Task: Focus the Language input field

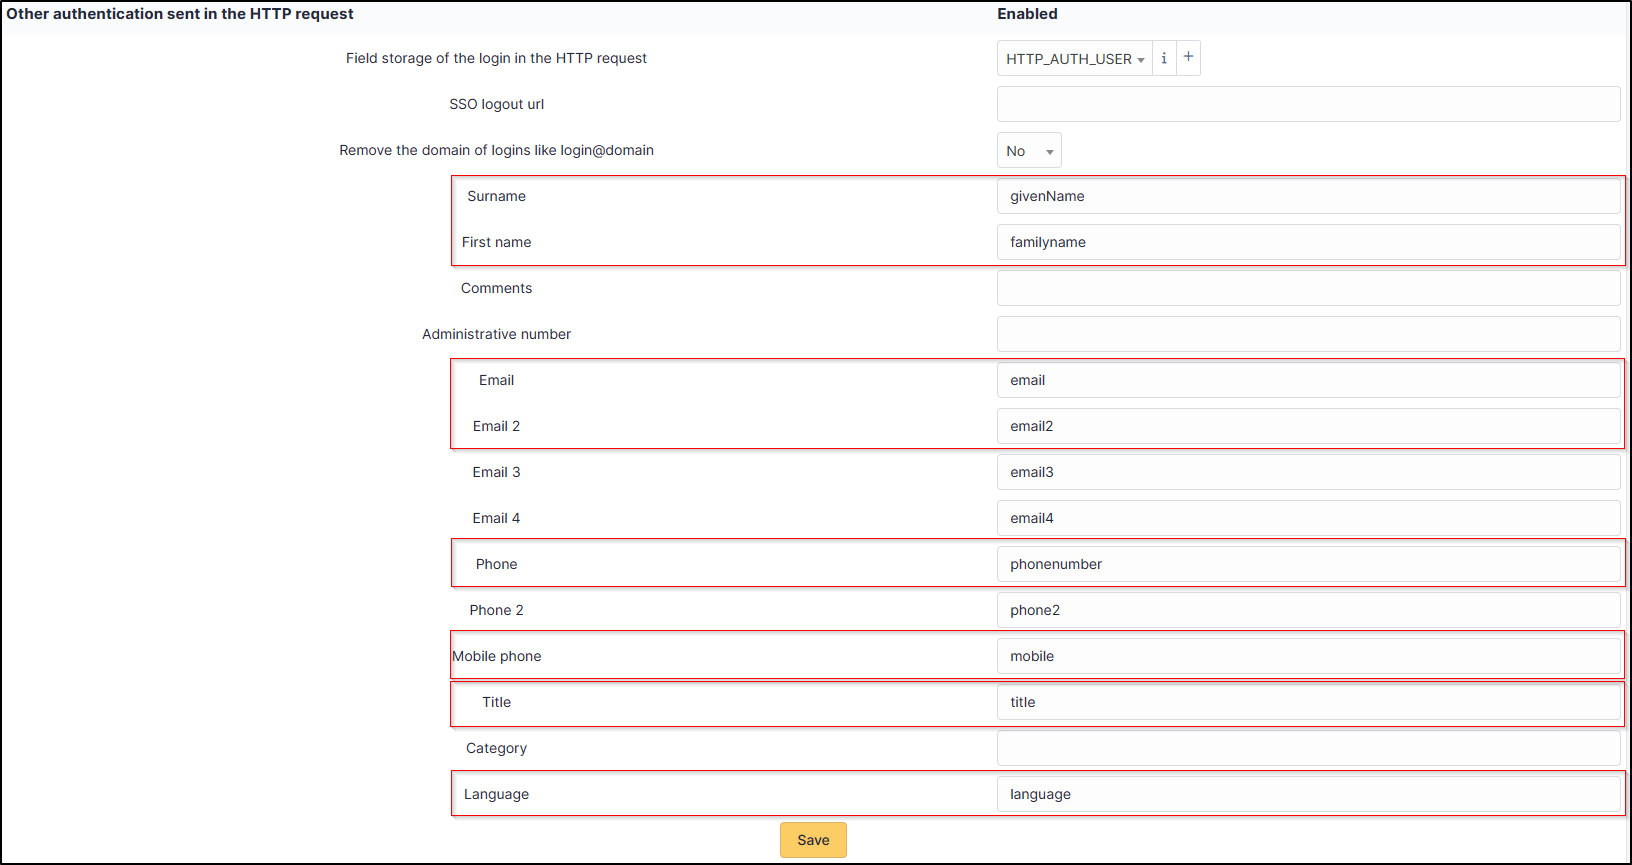Action: coord(1308,794)
